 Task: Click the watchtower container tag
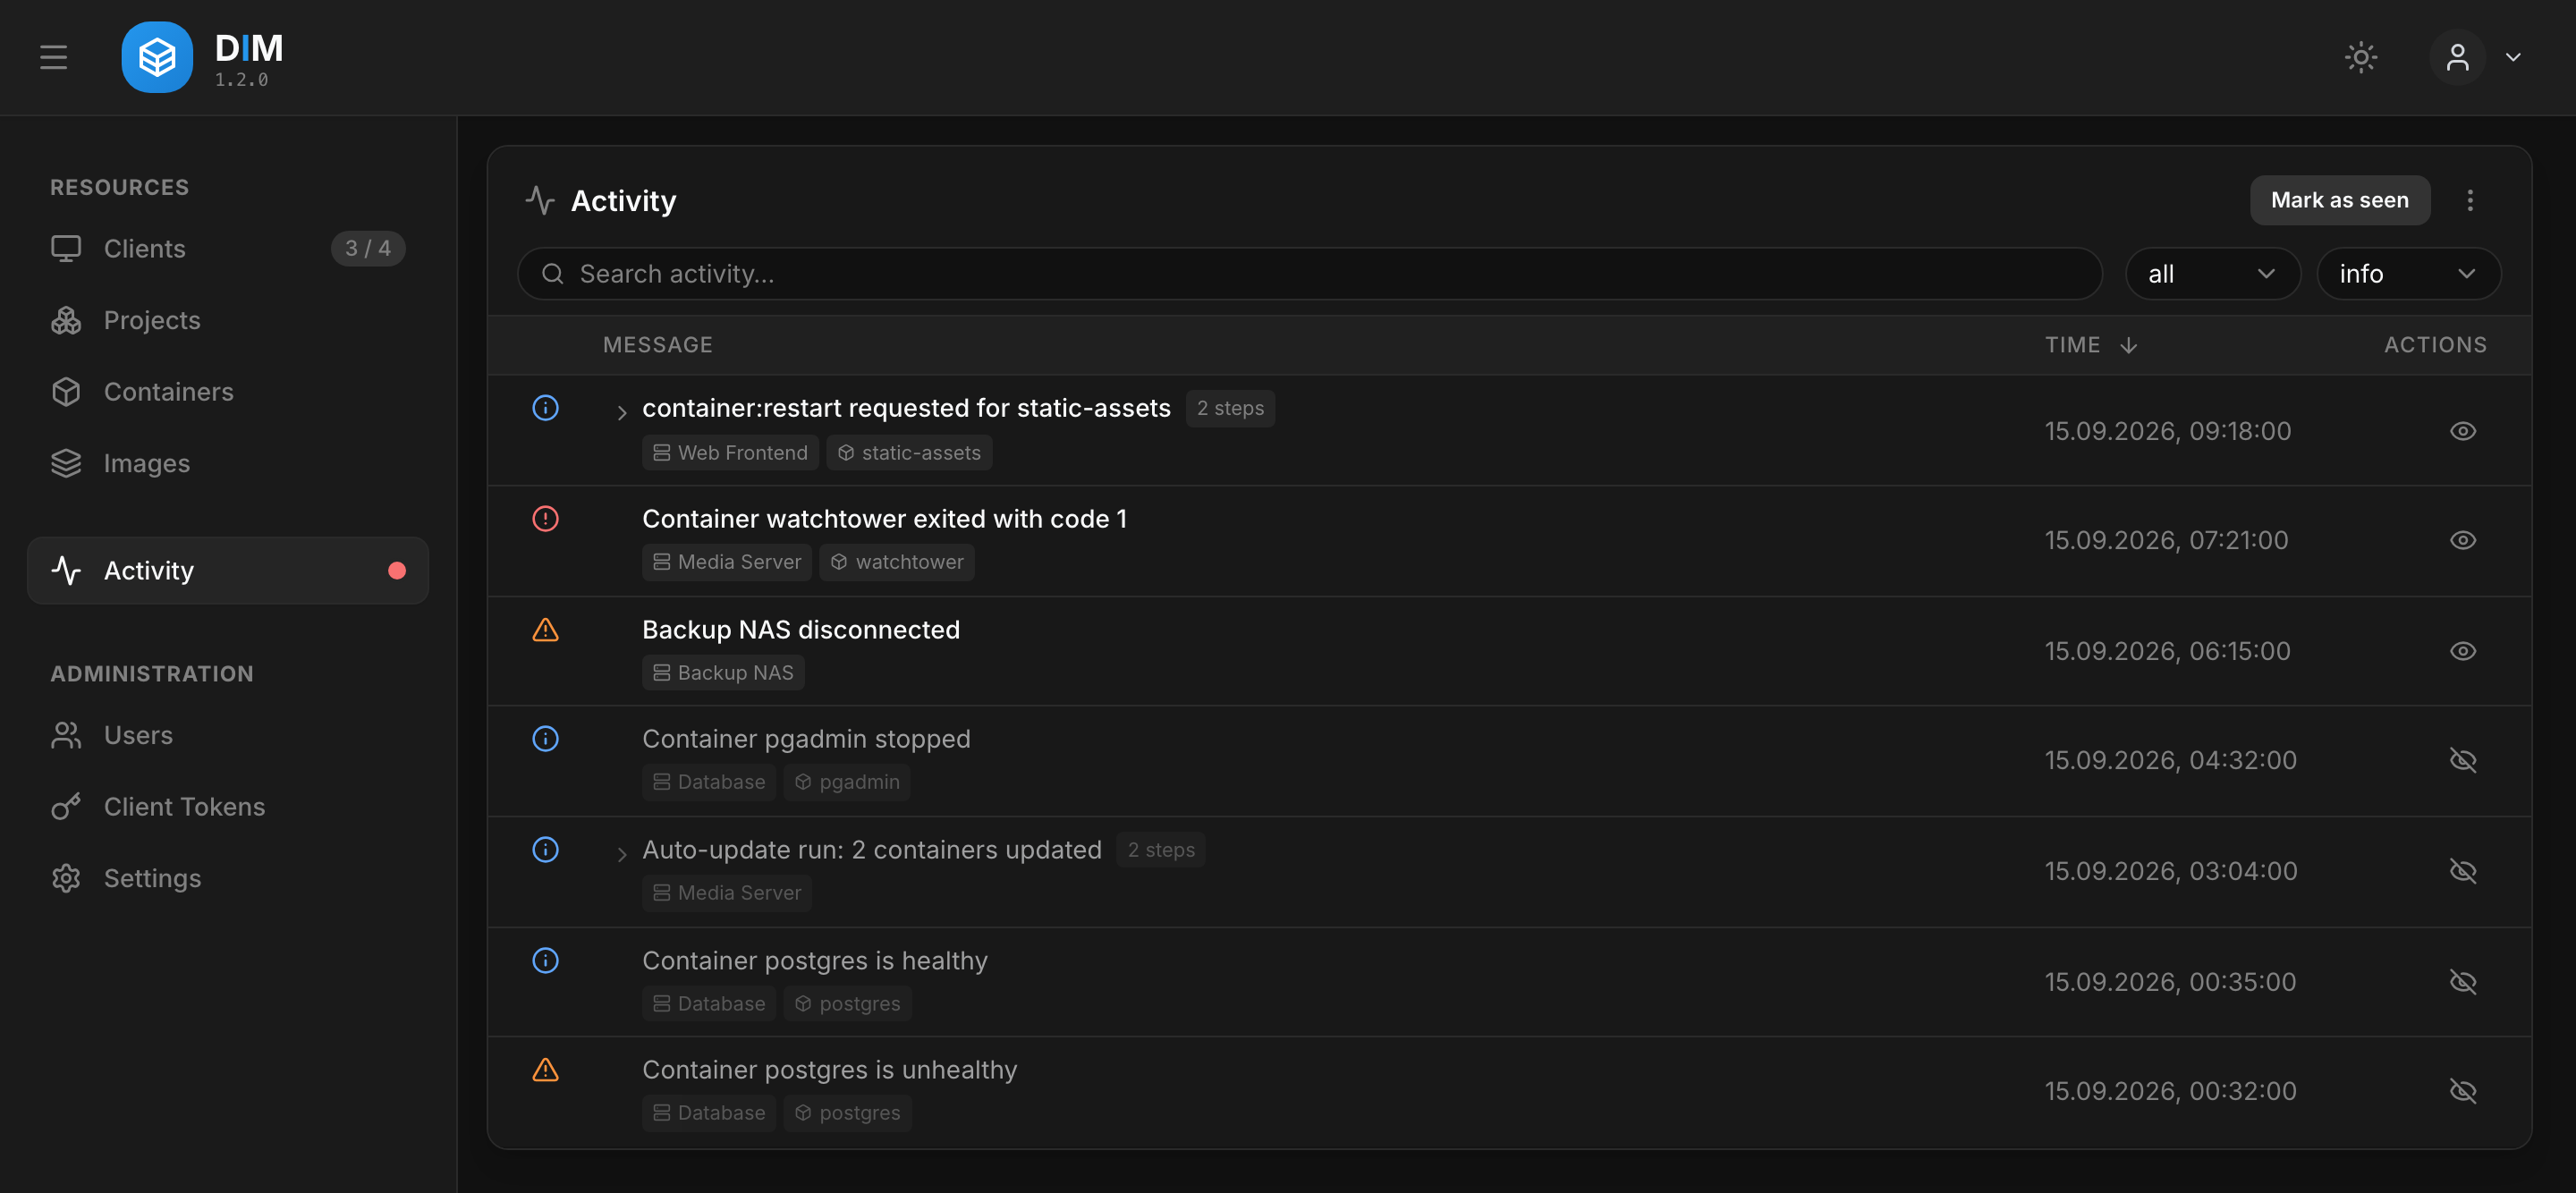897,562
